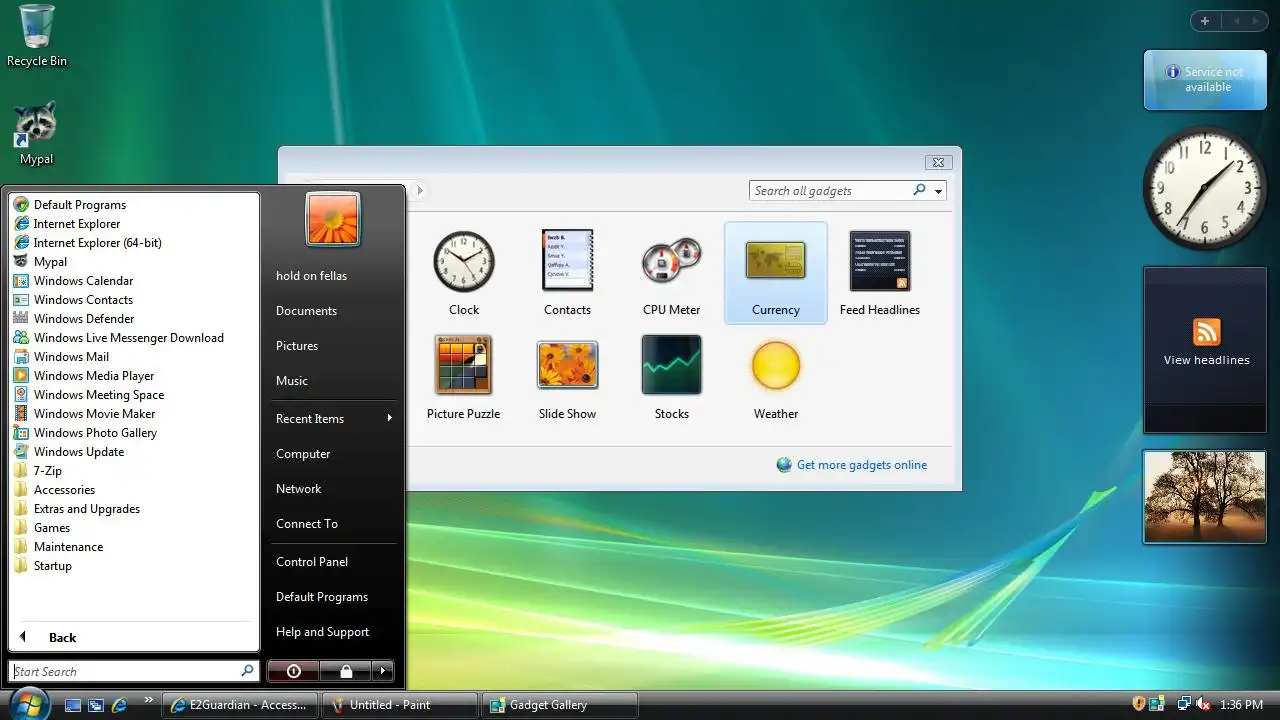This screenshot has height=720, width=1280.
Task: Pick the Currency gadget
Action: coord(775,273)
